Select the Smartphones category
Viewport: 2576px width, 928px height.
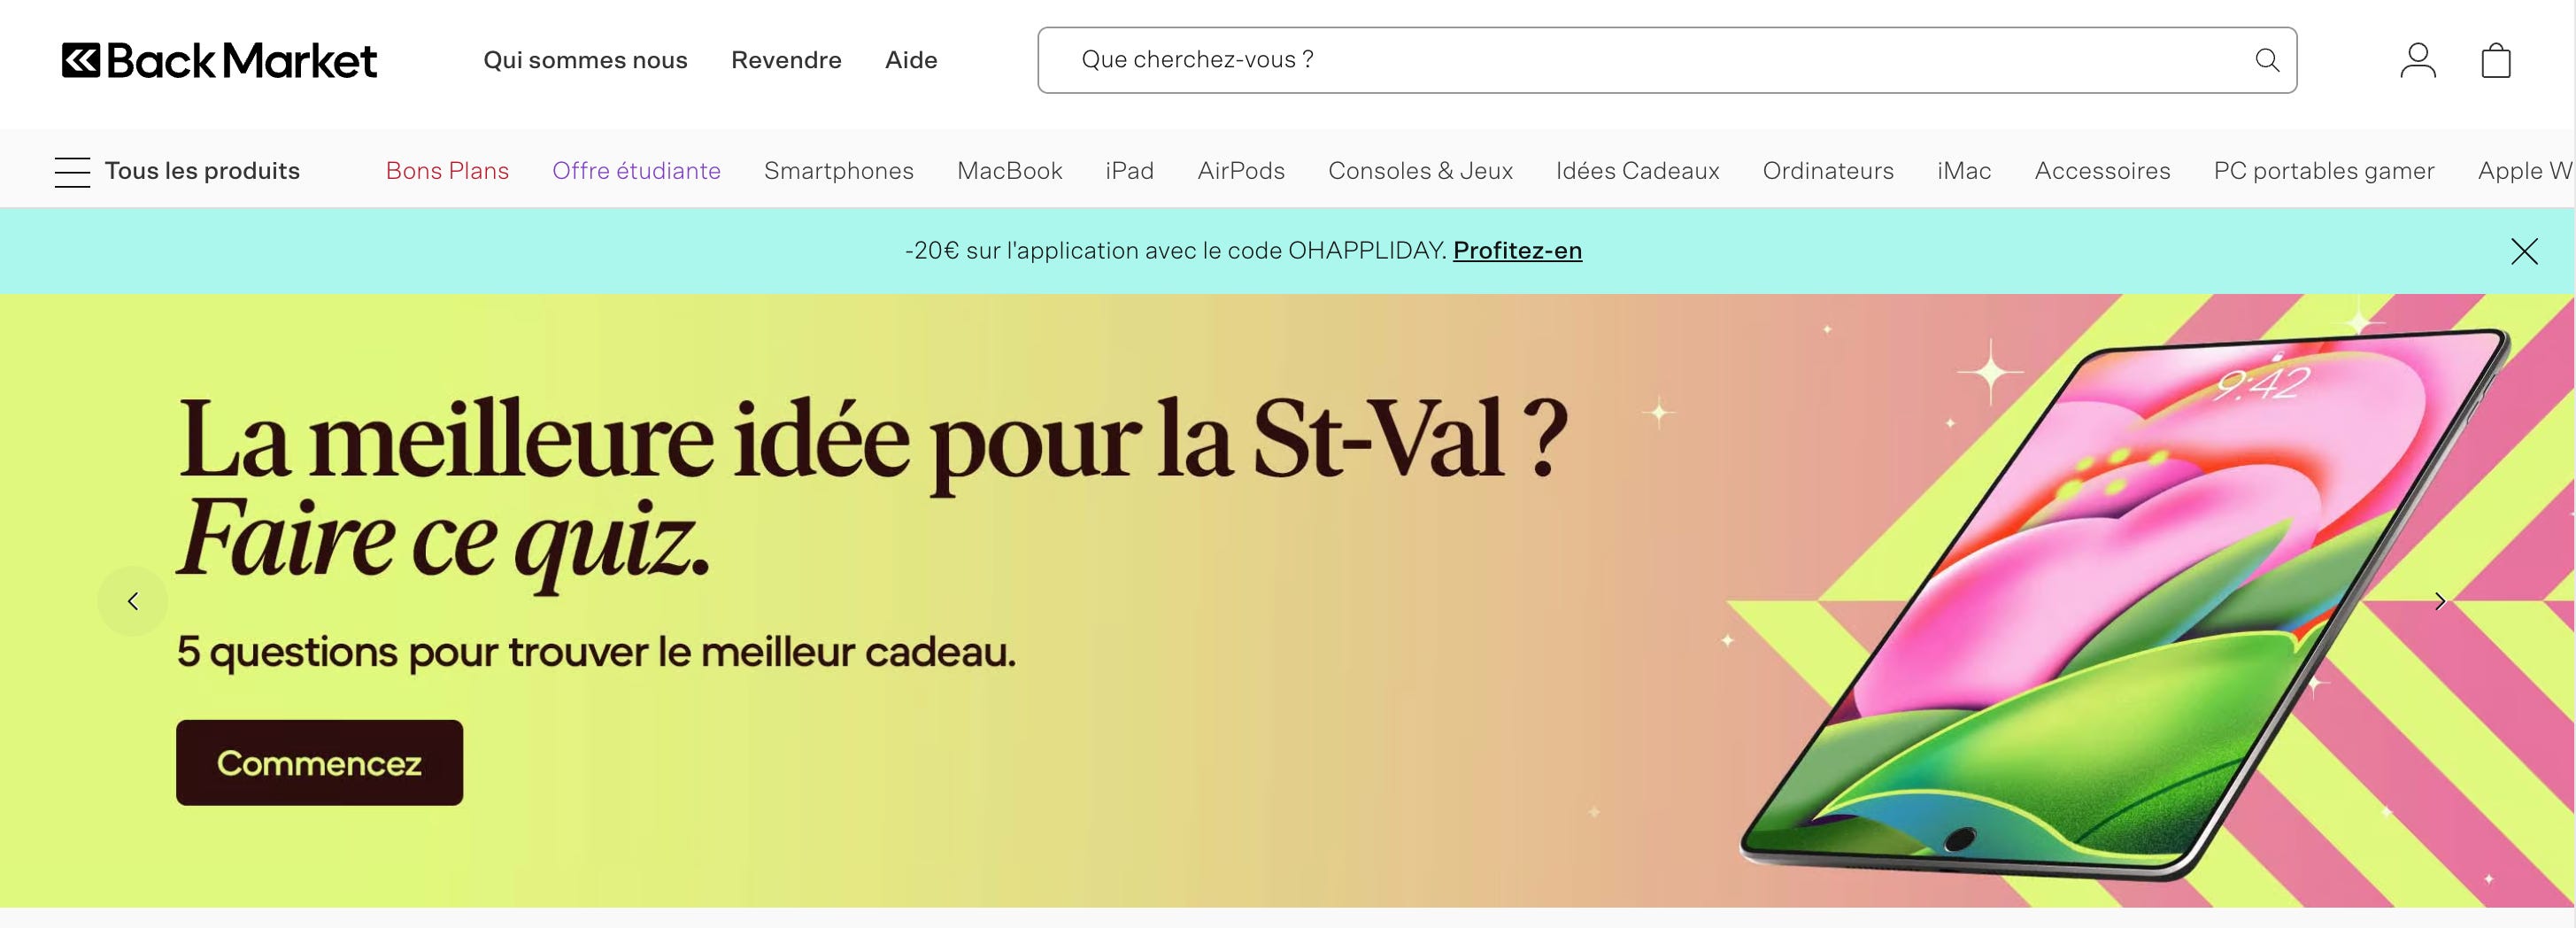pyautogui.click(x=838, y=171)
